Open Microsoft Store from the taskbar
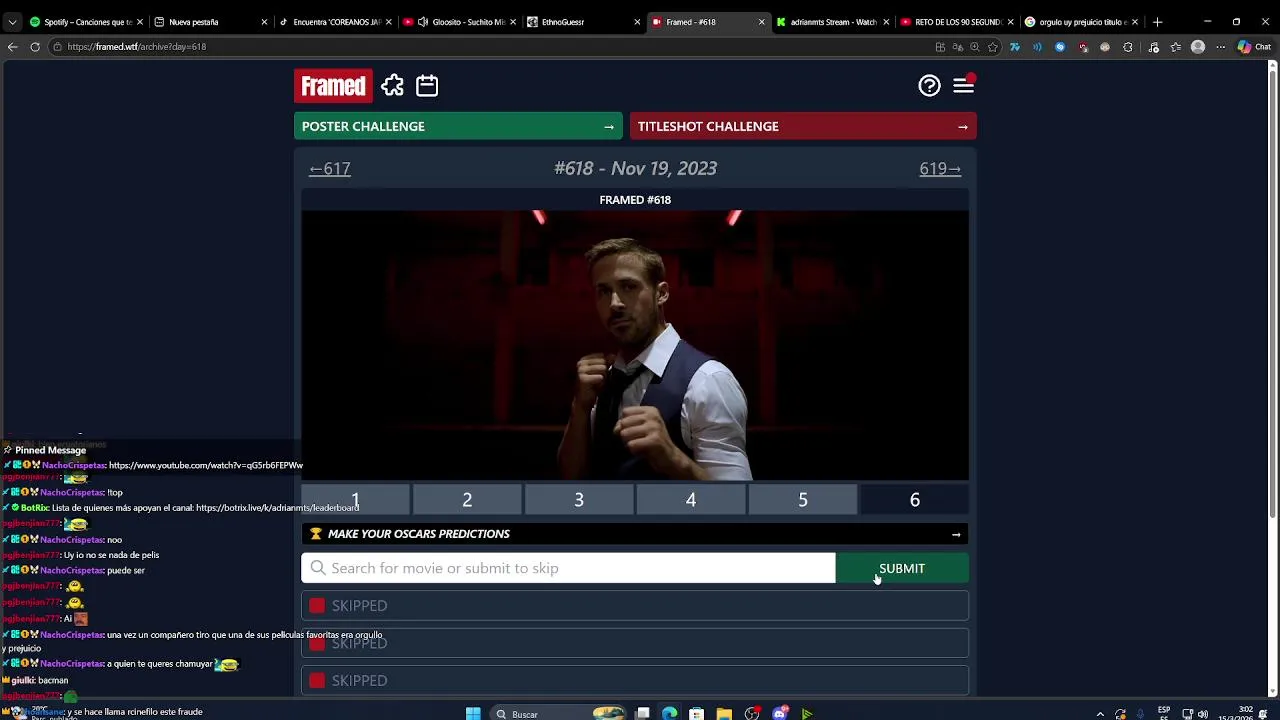The height and width of the screenshot is (720, 1280). [x=696, y=714]
